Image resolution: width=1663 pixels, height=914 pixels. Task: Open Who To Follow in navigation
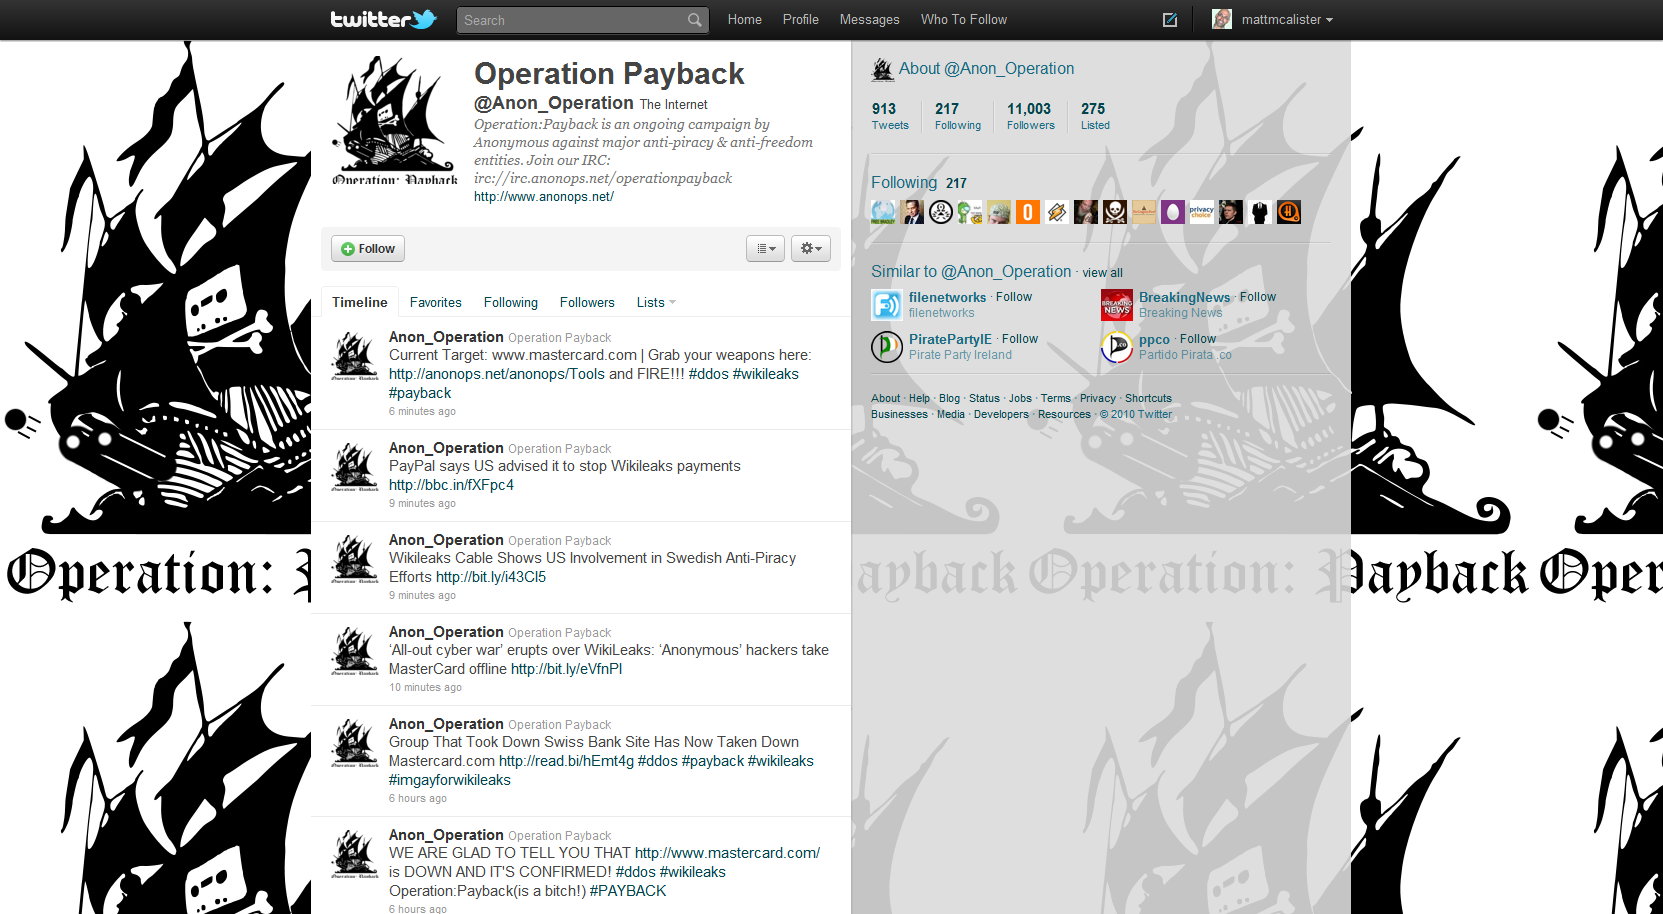click(x=964, y=19)
